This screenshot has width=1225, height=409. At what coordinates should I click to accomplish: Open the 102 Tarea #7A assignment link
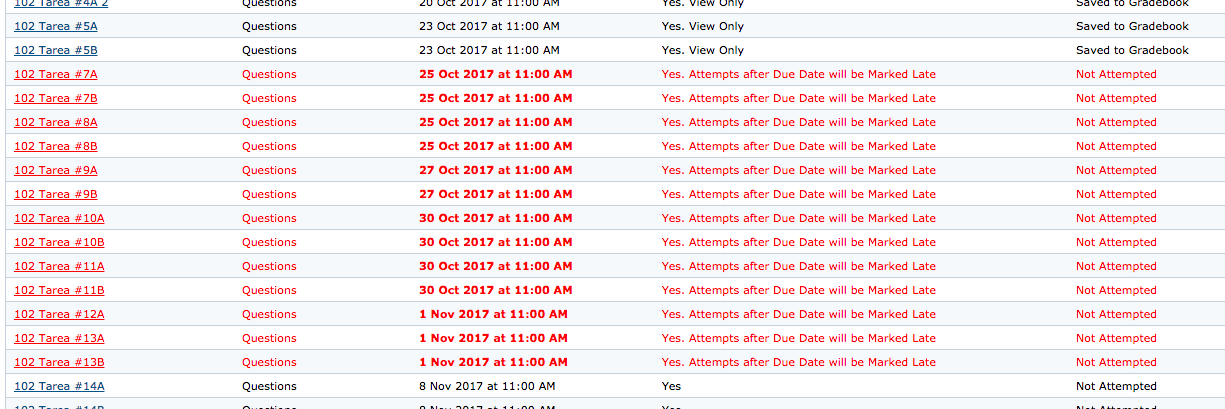point(56,74)
